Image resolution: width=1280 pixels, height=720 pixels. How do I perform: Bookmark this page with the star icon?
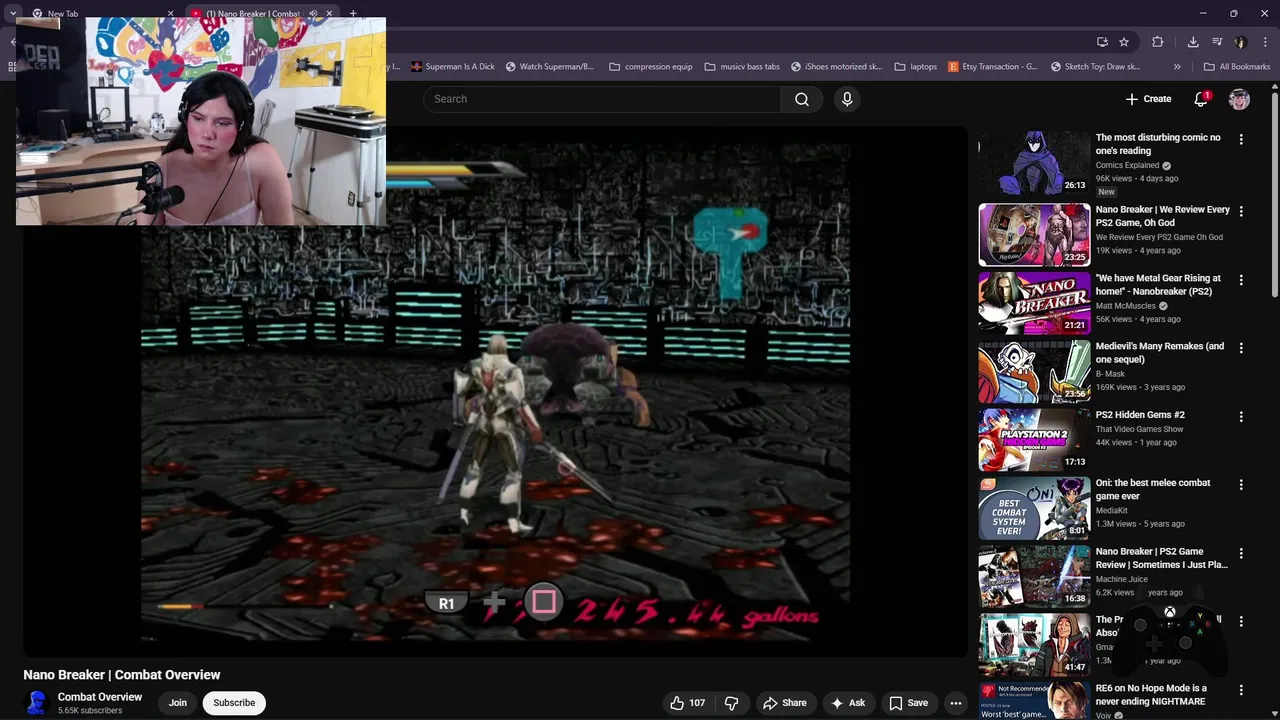click(x=1124, y=42)
